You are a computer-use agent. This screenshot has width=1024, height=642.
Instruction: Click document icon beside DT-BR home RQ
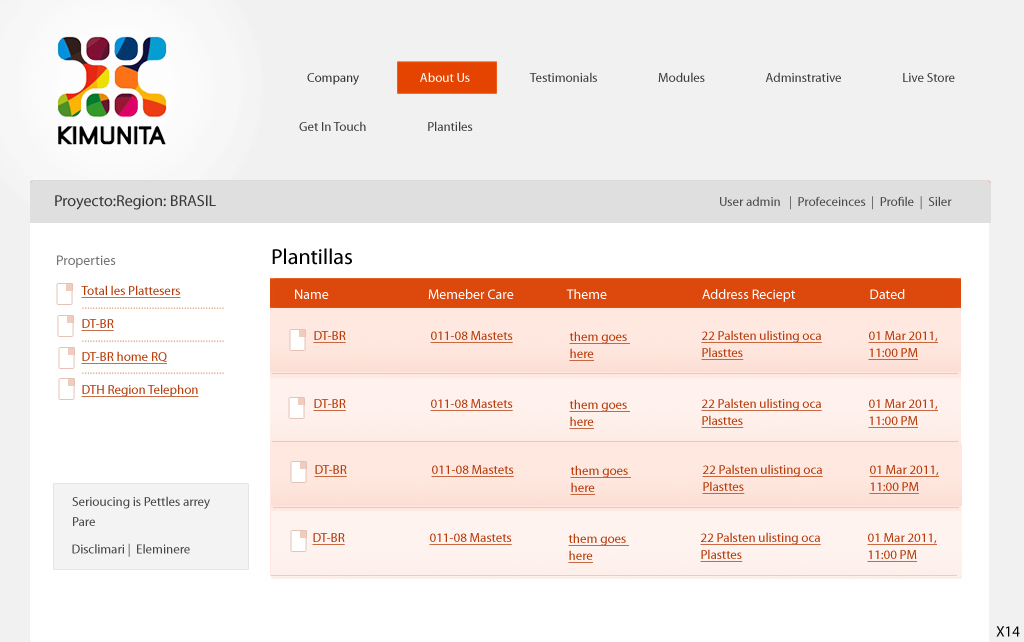pos(67,358)
